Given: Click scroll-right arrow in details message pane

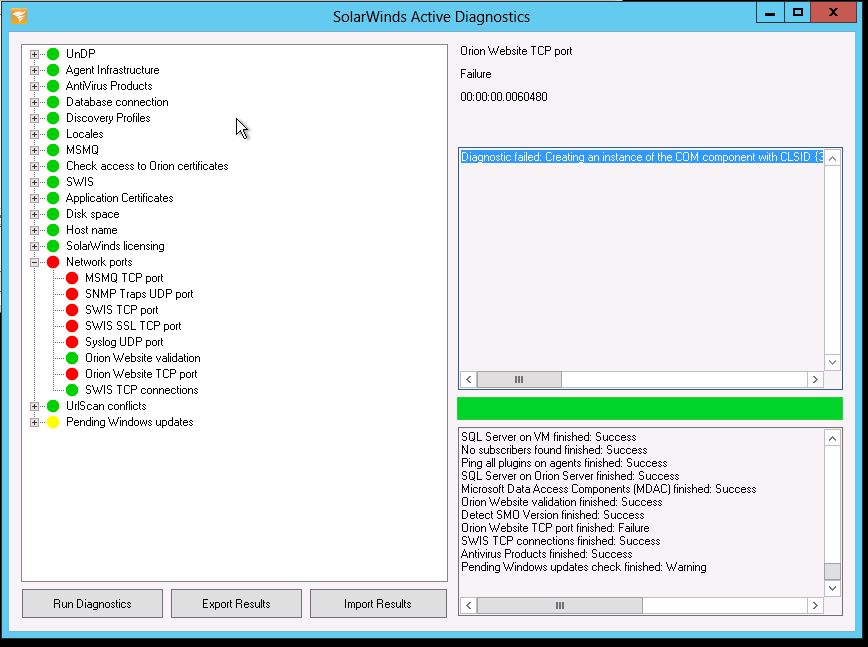Looking at the screenshot, I should (x=815, y=380).
